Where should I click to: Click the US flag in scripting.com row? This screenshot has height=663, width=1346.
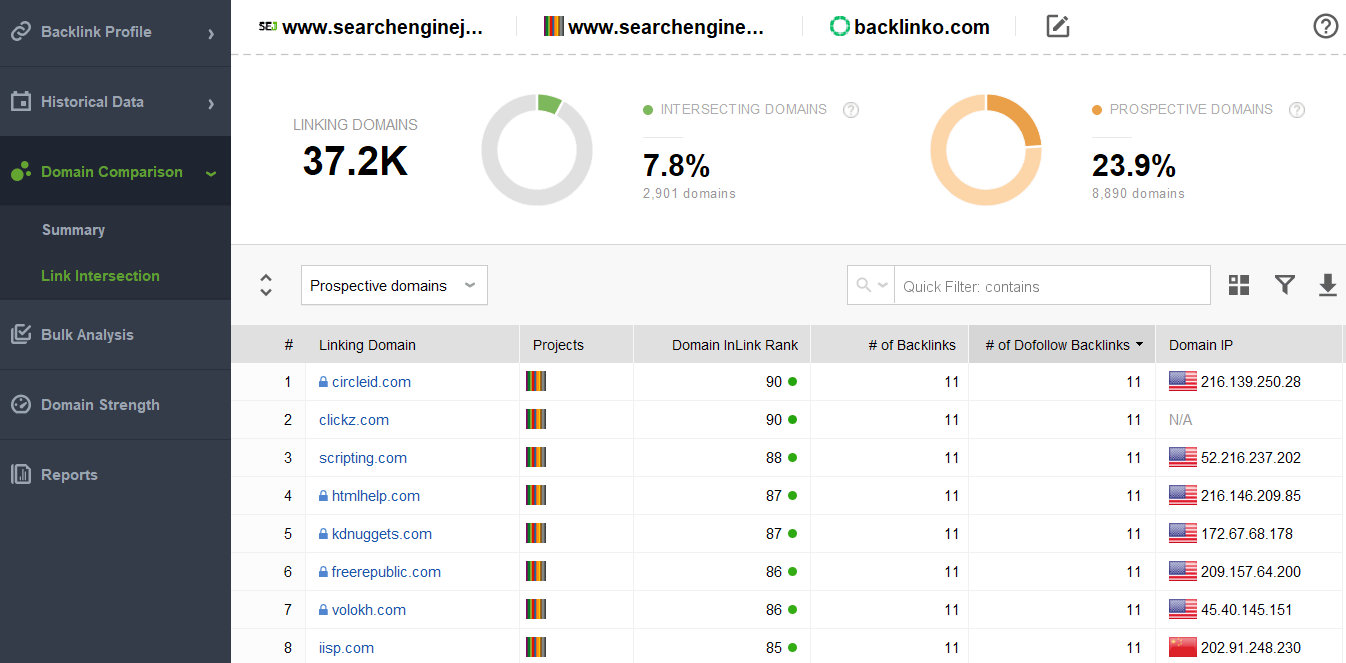pyautogui.click(x=1183, y=458)
